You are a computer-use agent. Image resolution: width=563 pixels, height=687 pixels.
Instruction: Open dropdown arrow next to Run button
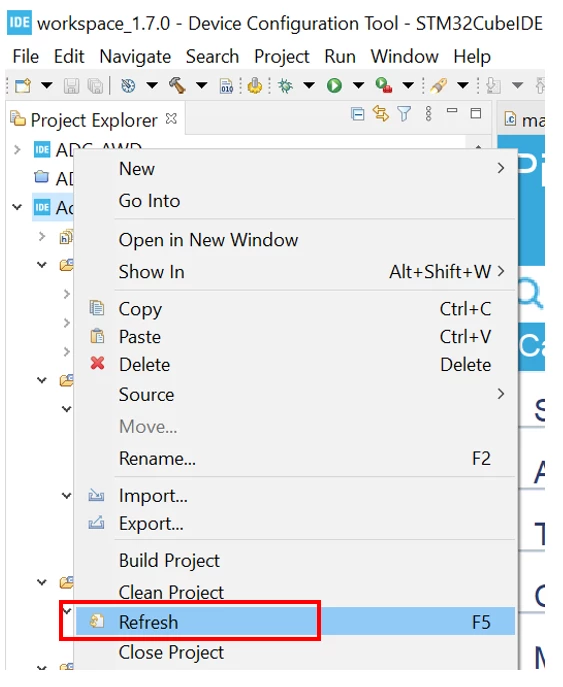[358, 85]
